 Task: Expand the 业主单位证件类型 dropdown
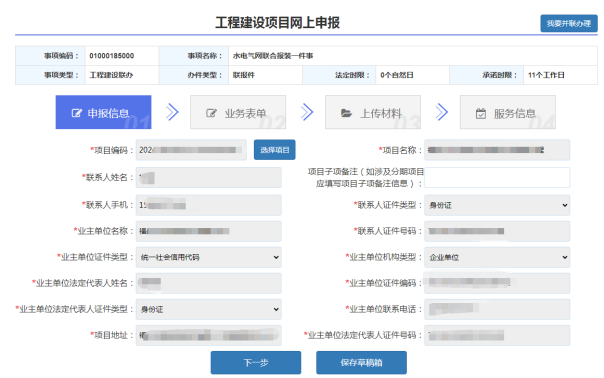click(x=208, y=257)
